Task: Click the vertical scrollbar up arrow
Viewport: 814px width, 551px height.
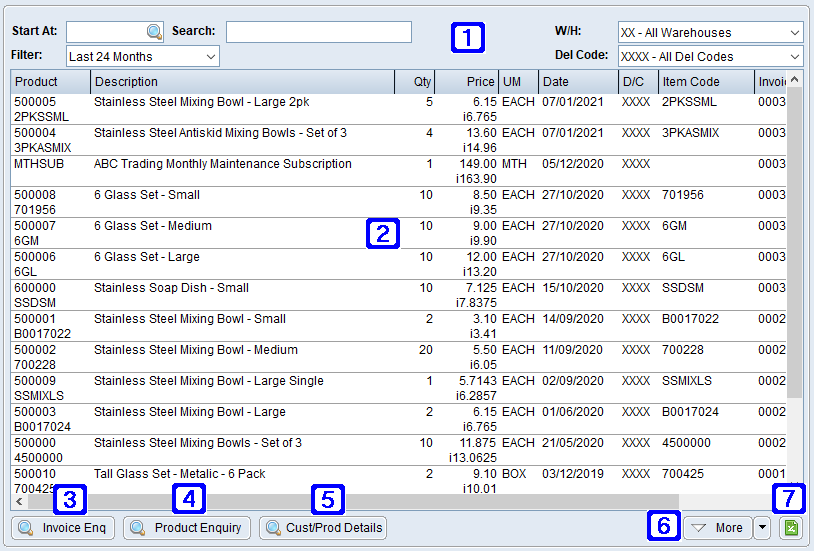Action: tap(794, 79)
